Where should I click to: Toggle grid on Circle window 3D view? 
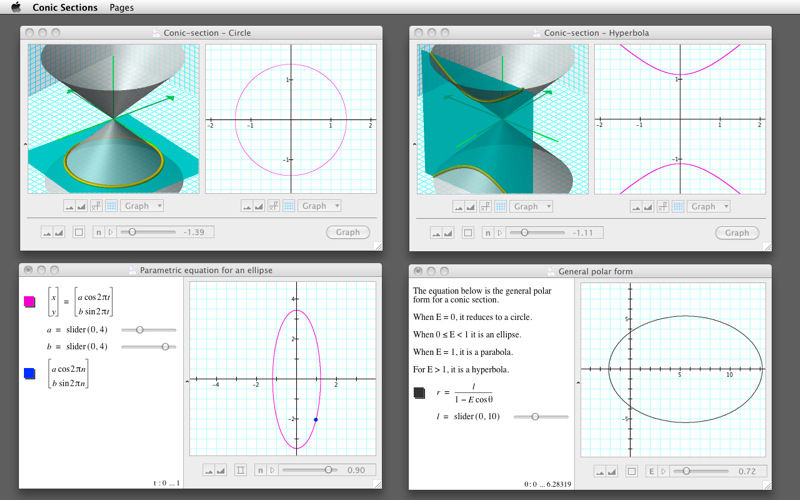(111, 206)
